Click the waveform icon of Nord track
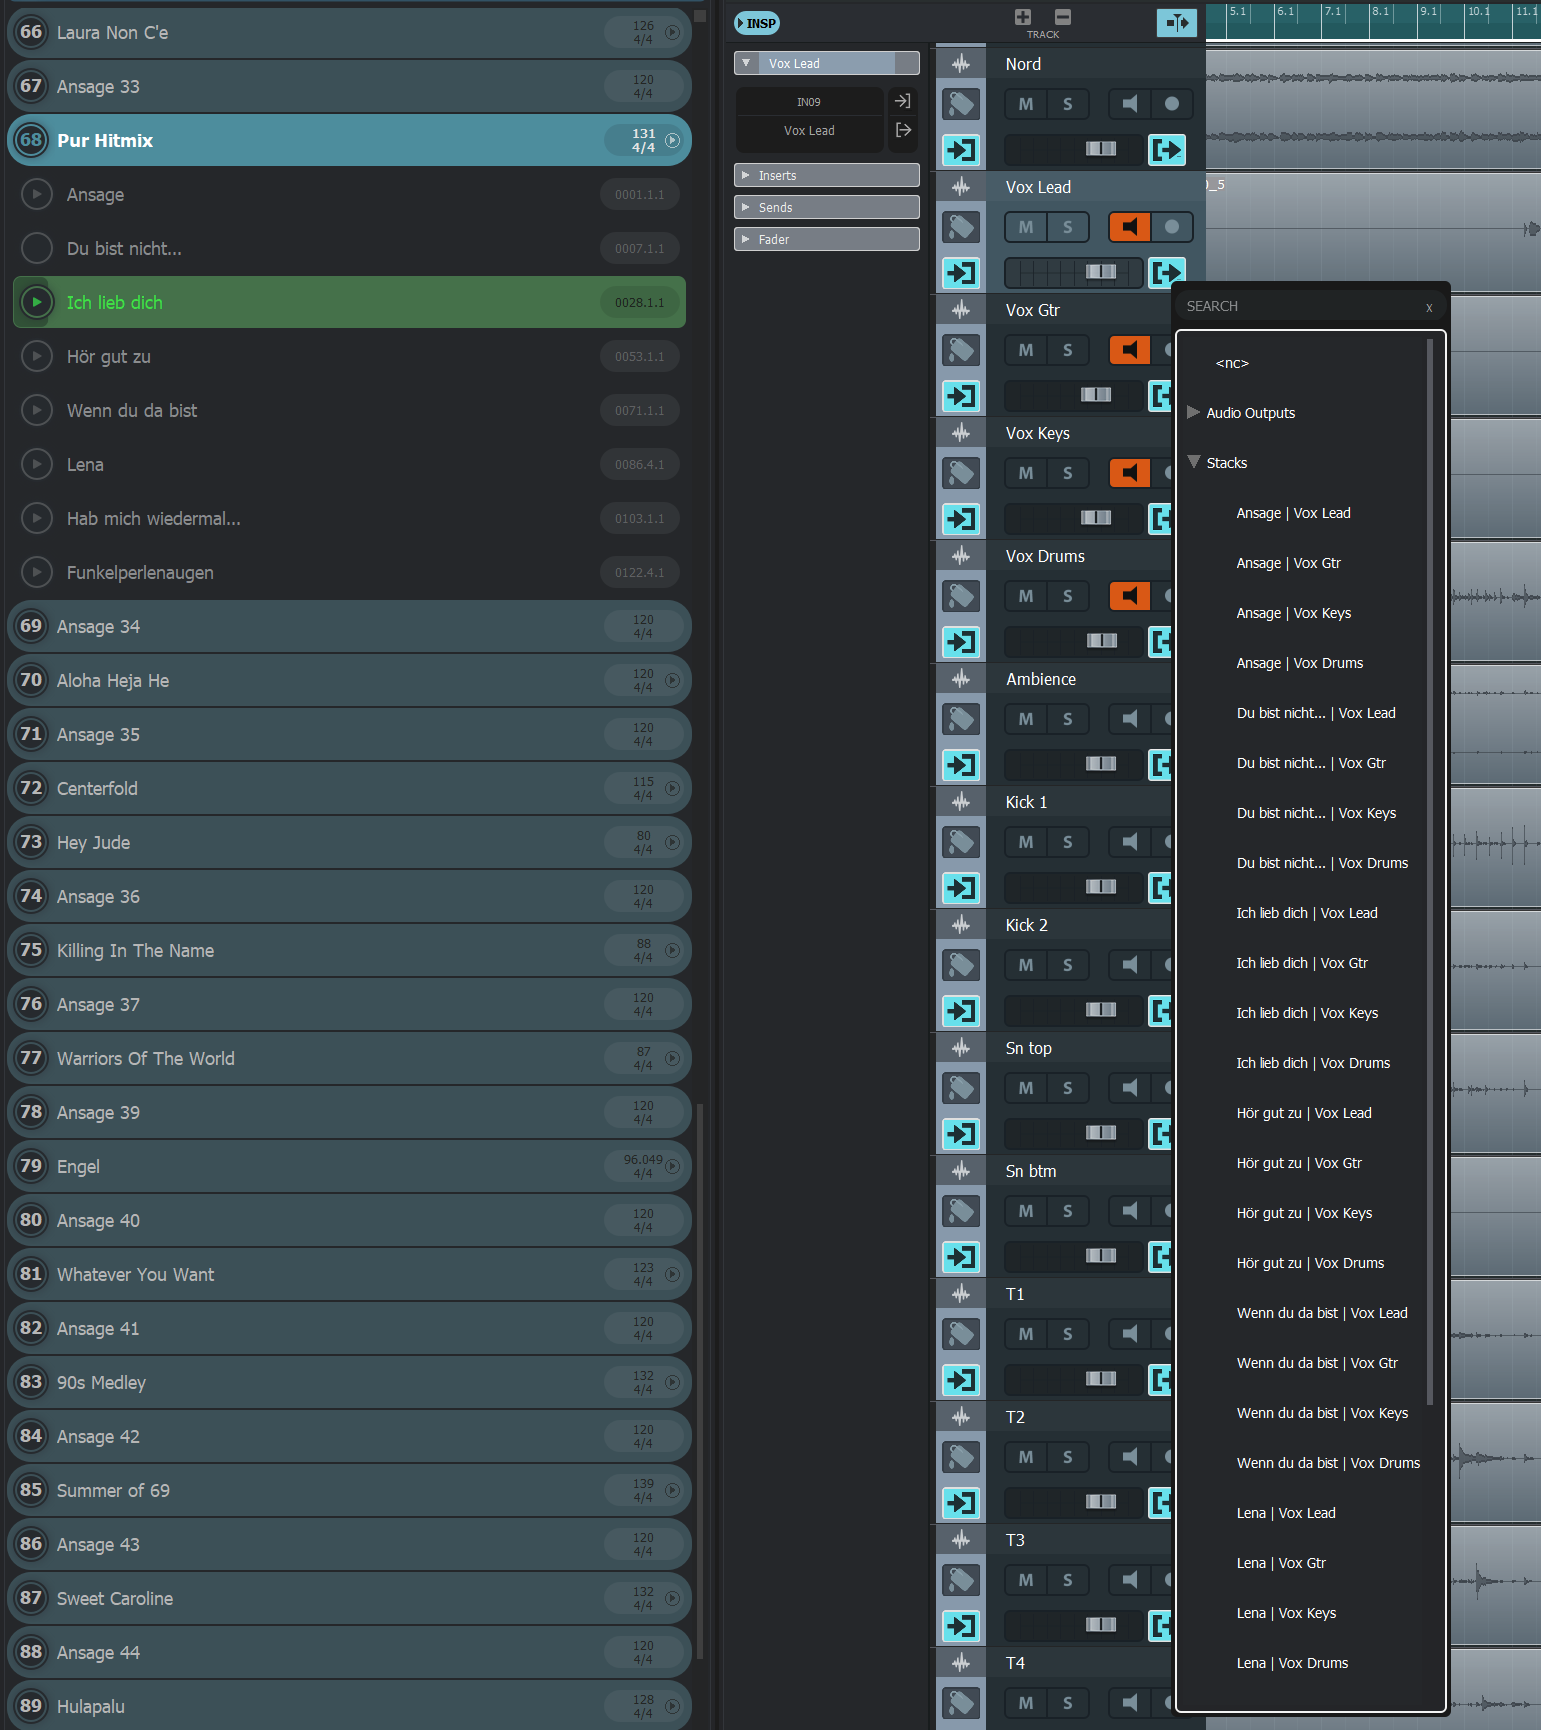 point(961,64)
